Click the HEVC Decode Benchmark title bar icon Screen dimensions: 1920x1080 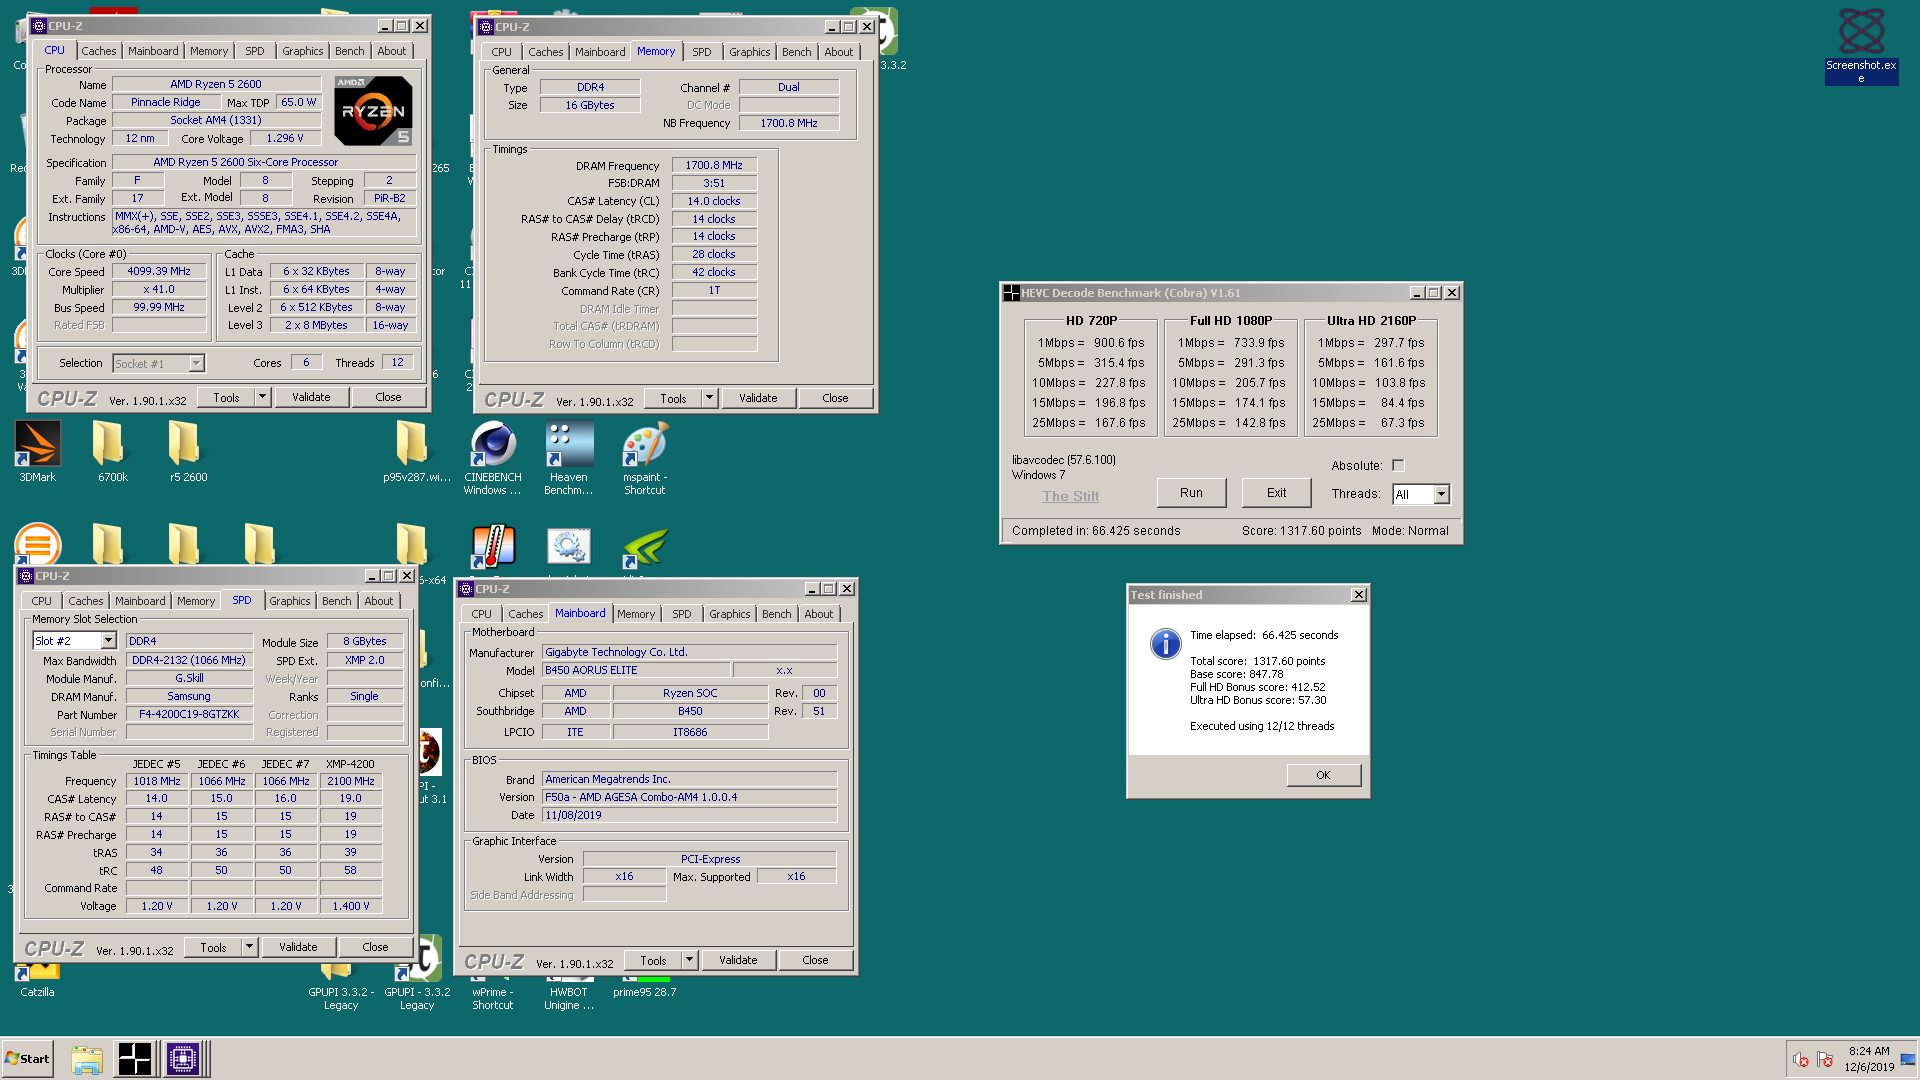(1012, 293)
